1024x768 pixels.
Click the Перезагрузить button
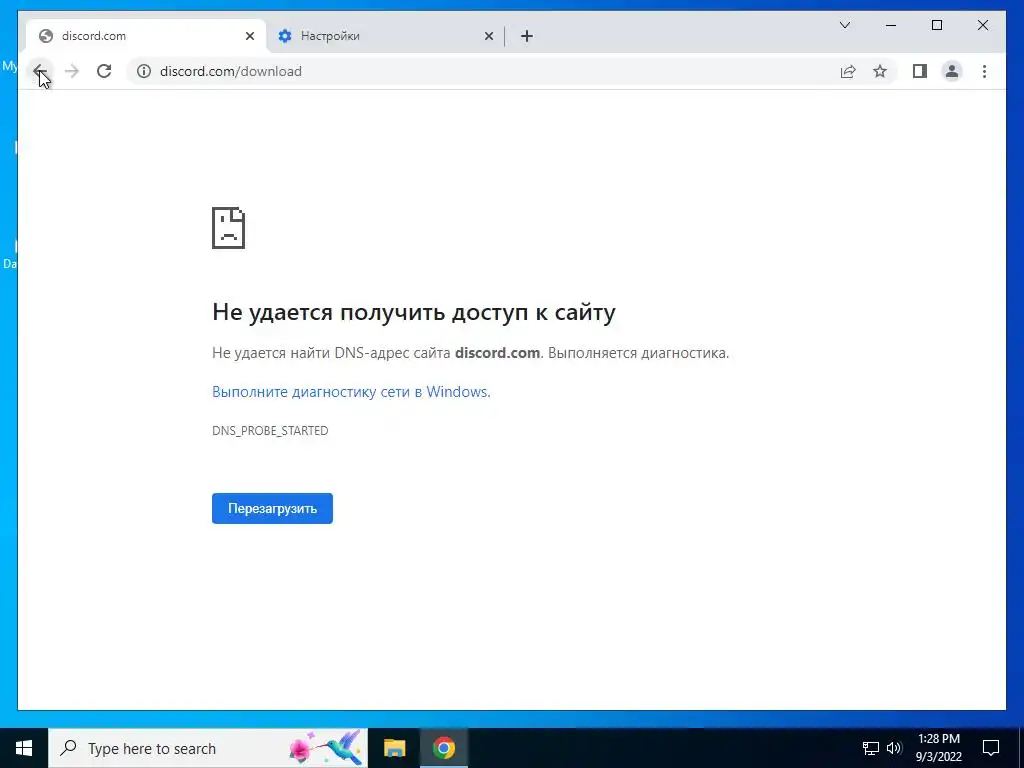coord(272,508)
